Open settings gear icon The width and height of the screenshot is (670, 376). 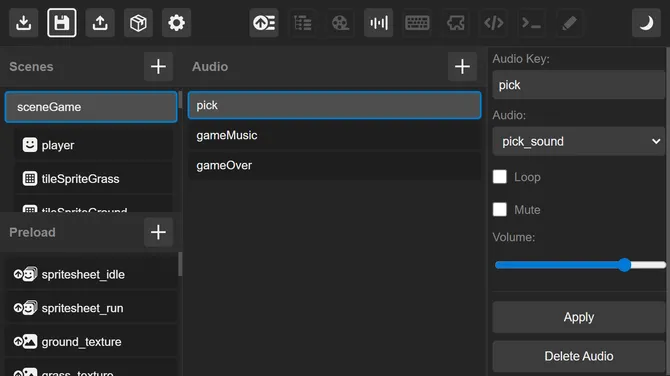click(176, 23)
